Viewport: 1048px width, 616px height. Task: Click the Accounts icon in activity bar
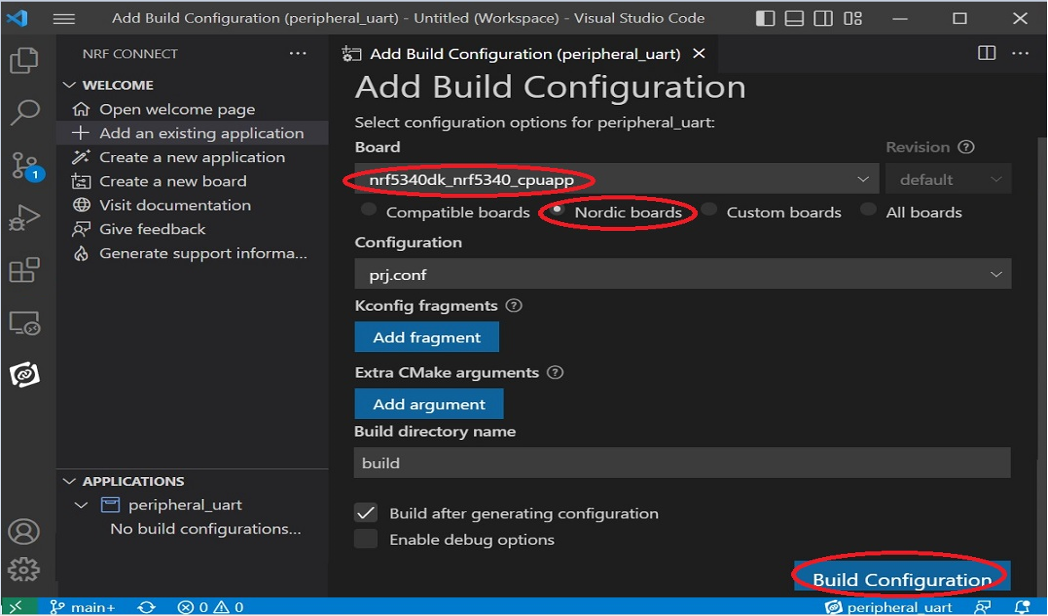(24, 531)
